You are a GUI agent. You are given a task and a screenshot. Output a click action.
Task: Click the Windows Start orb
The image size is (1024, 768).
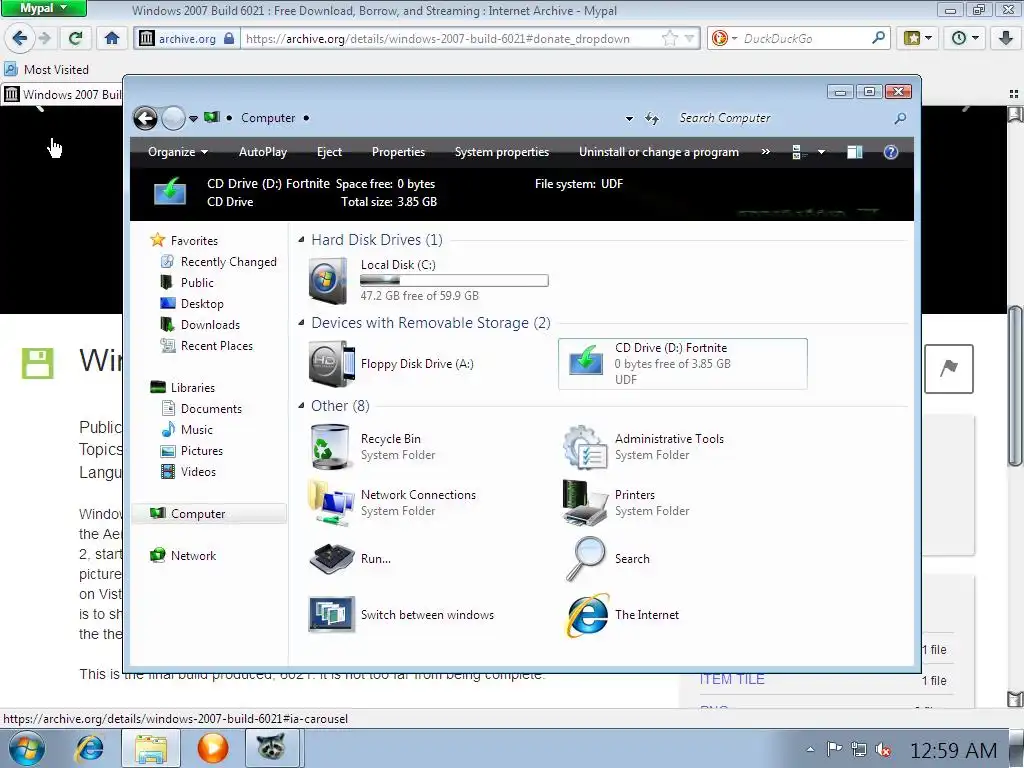(x=27, y=748)
